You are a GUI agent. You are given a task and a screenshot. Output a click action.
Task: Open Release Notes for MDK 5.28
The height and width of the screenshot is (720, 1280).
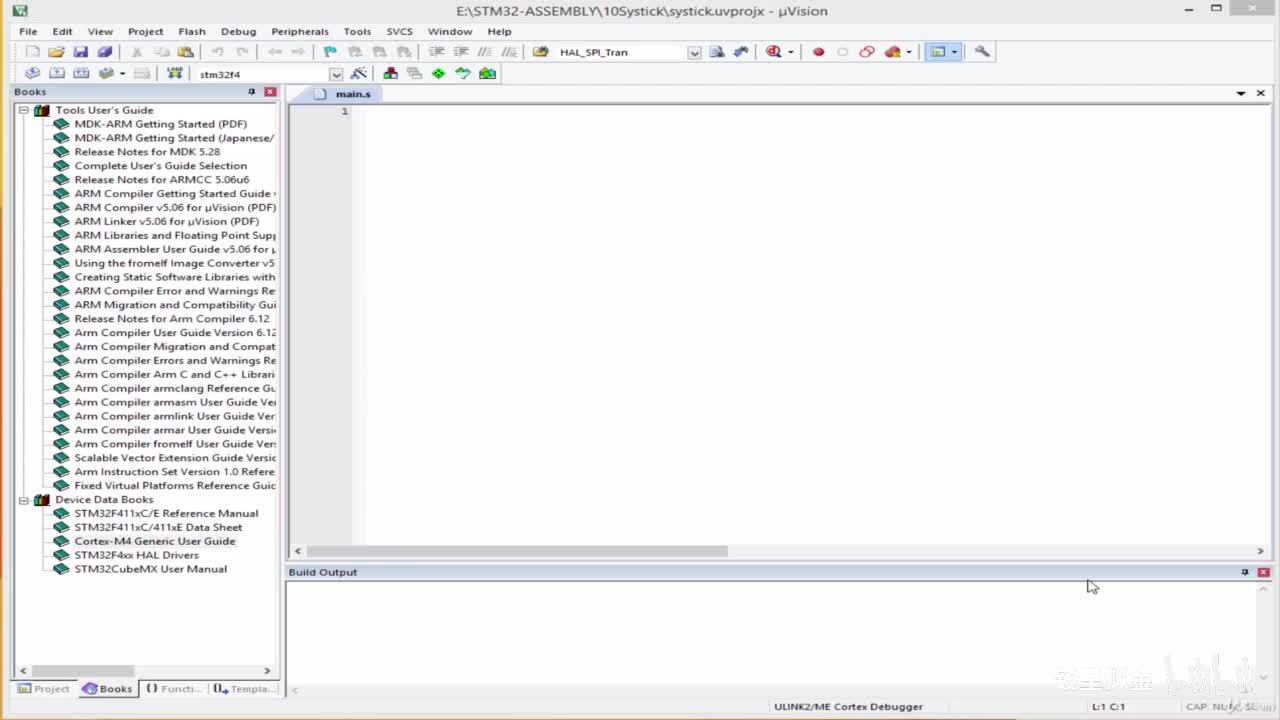tap(147, 152)
